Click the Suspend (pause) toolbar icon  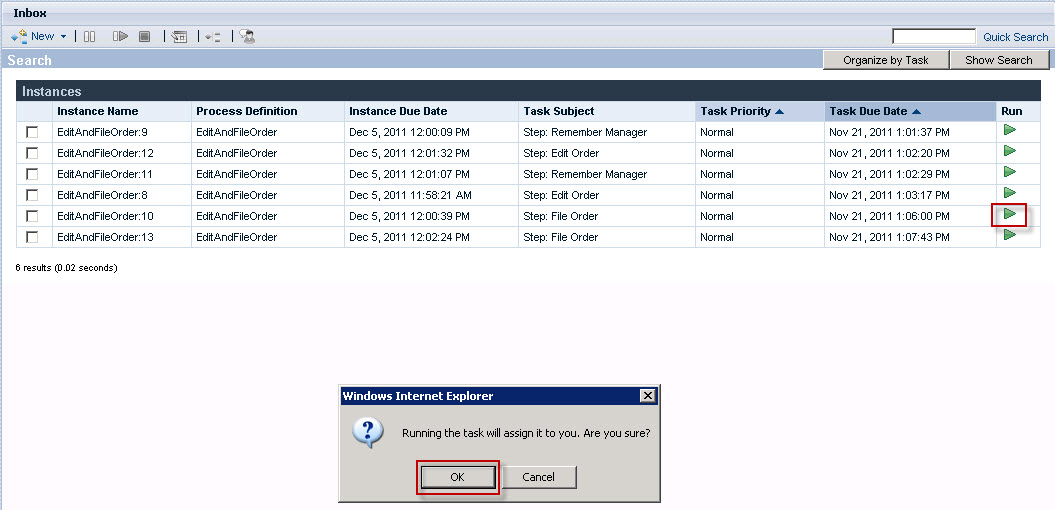point(89,36)
